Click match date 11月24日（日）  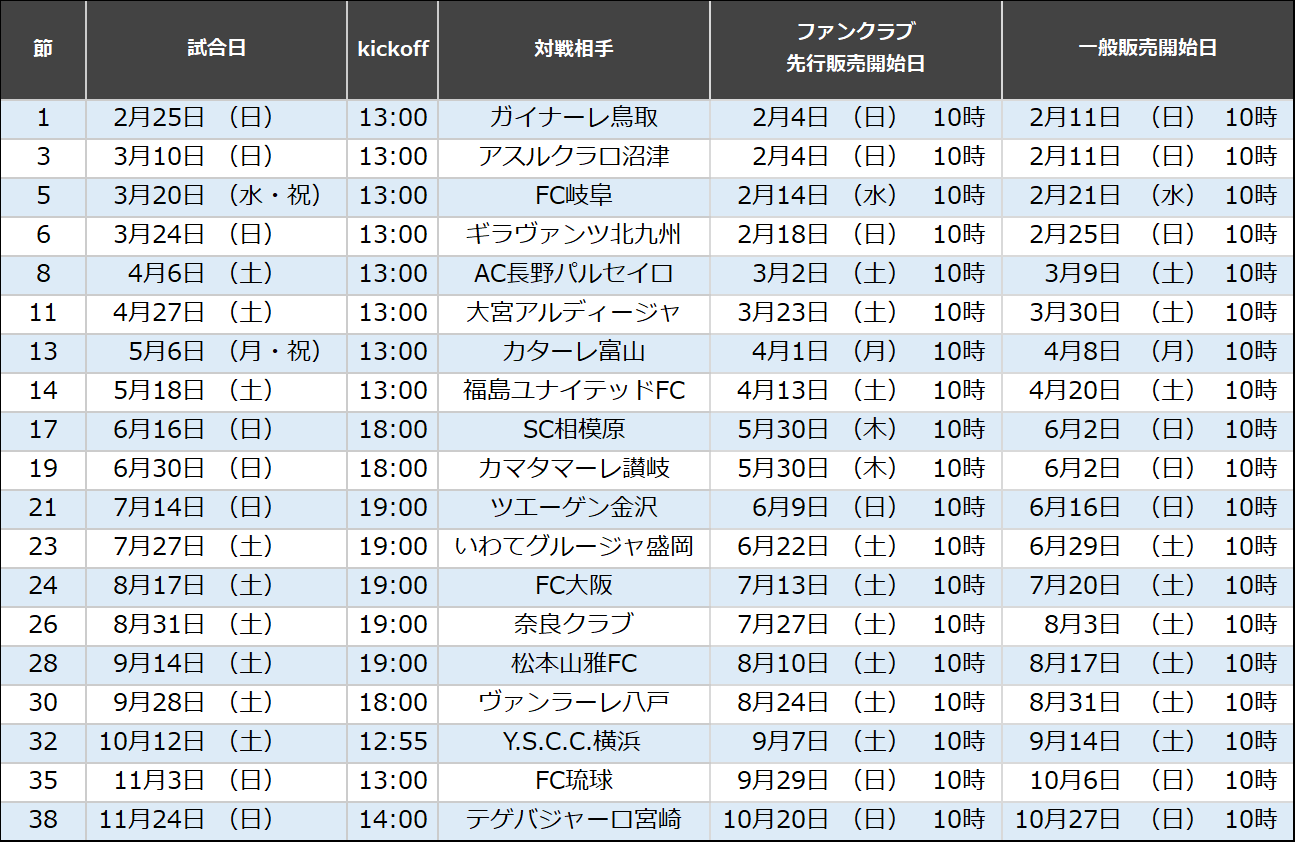pyautogui.click(x=187, y=820)
